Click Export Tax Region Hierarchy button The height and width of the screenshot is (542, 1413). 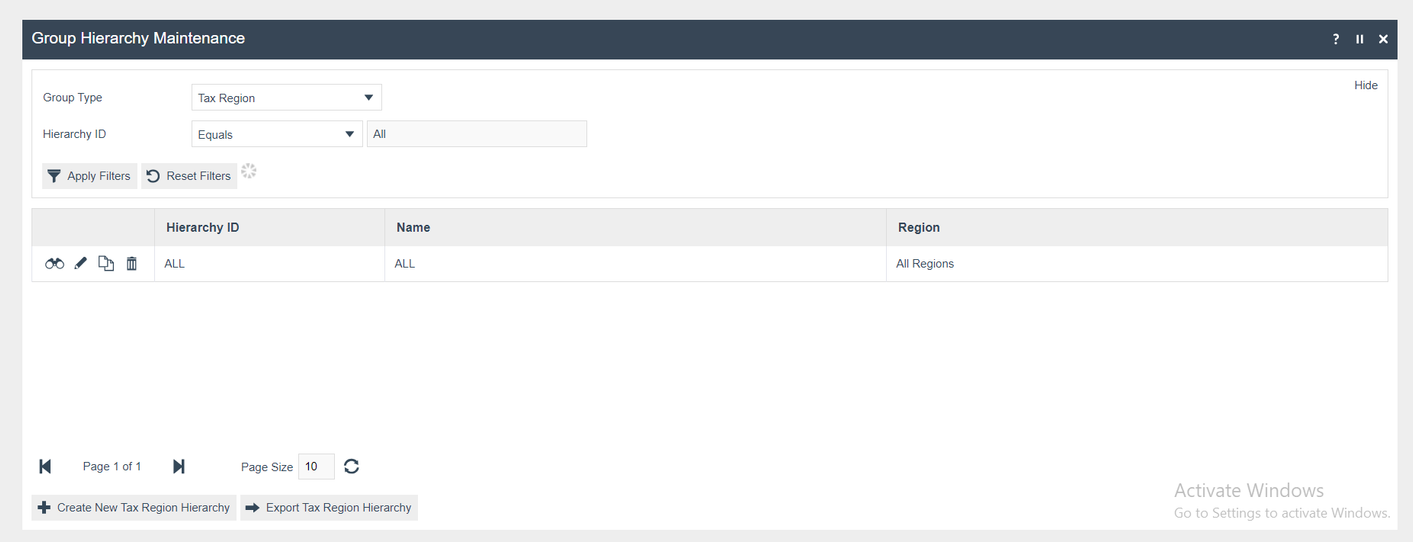pyautogui.click(x=328, y=508)
